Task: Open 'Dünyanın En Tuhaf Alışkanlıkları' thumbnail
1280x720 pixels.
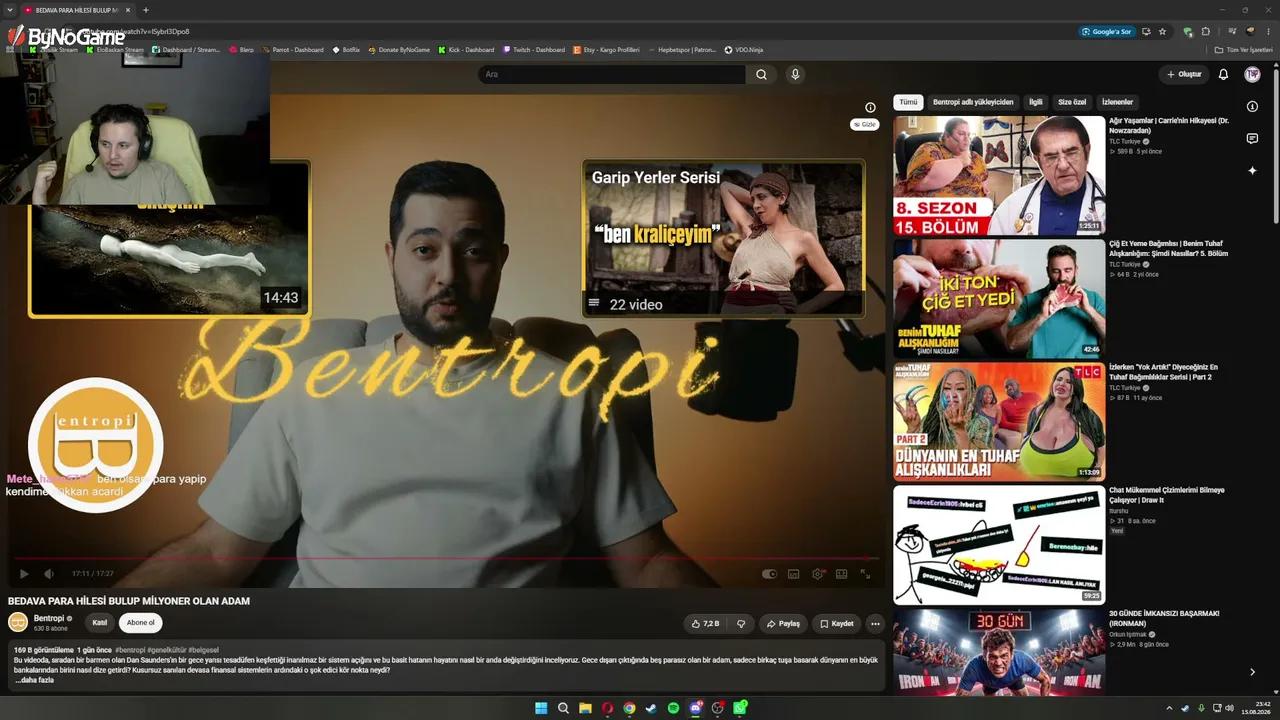Action: (x=999, y=421)
